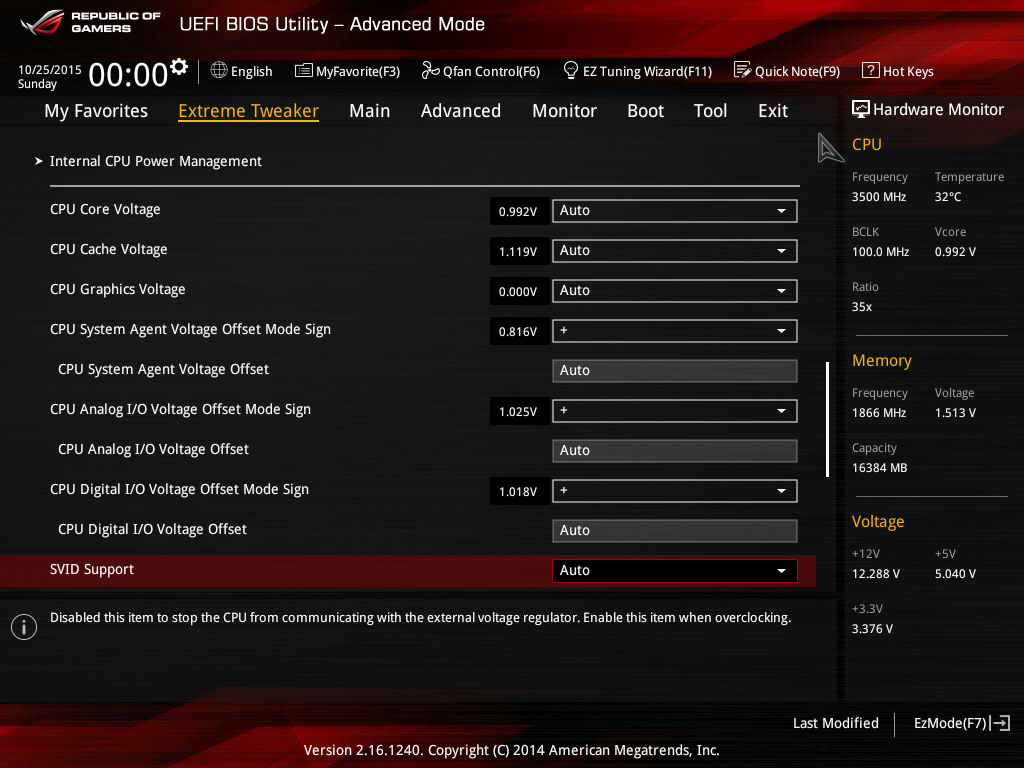Open Analog I/O Voltage Offset Mode Sign dropdown
Image resolution: width=1024 pixels, height=768 pixels.
(x=675, y=411)
